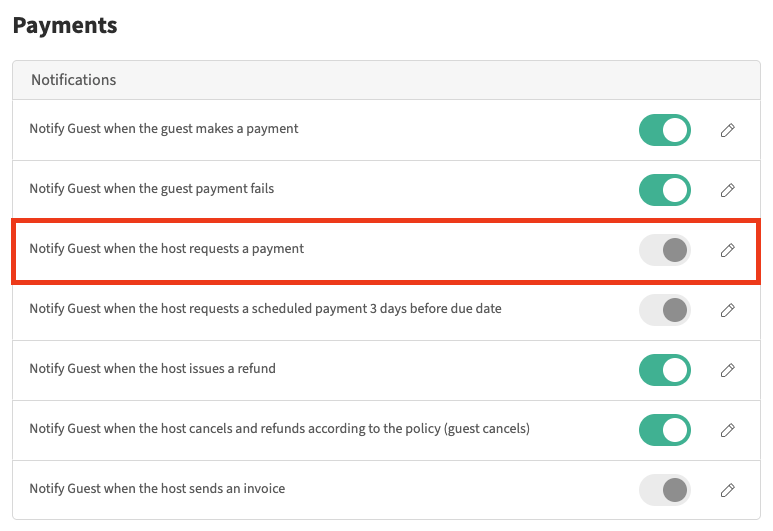Disable the guest cancels refund policy toggle
The width and height of the screenshot is (773, 531).
coord(665,430)
